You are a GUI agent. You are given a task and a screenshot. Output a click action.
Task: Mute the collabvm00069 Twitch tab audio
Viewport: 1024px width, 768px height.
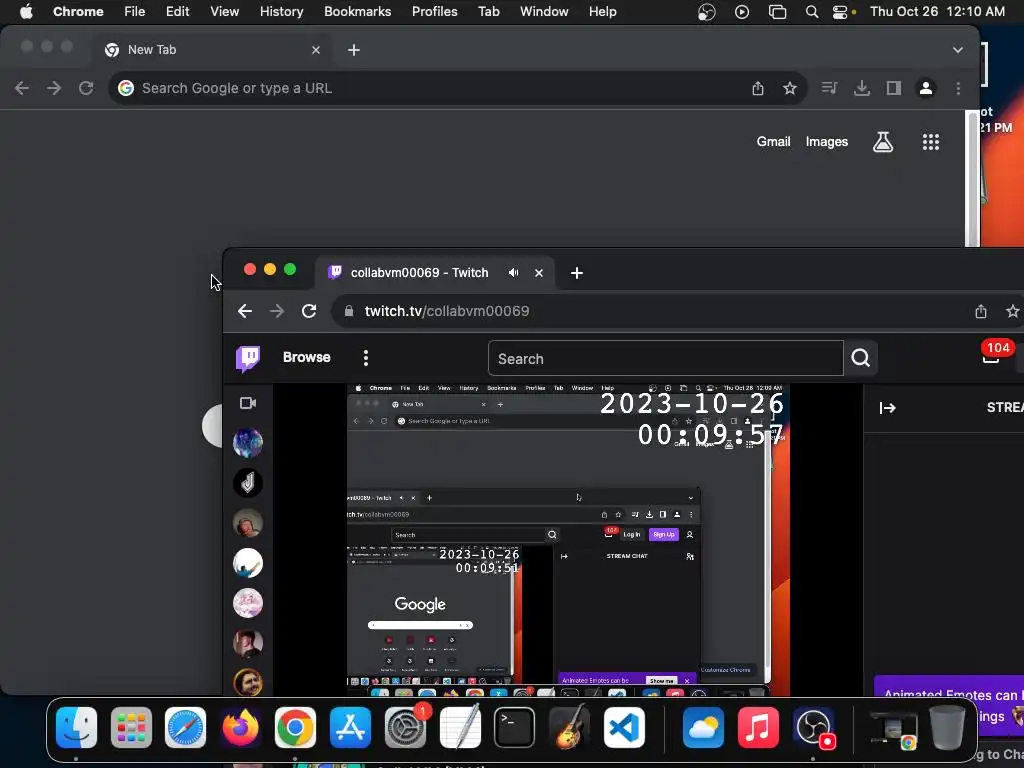pyautogui.click(x=514, y=273)
